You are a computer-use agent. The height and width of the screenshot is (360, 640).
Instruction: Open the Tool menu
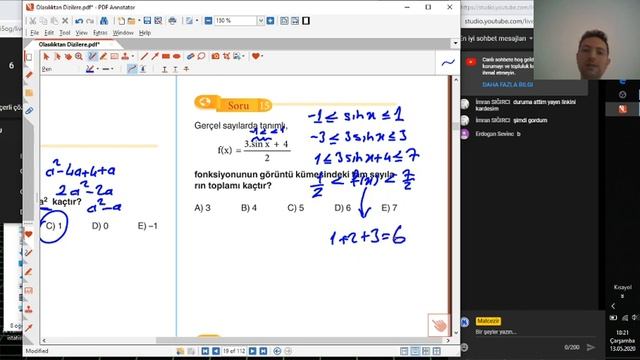64,33
